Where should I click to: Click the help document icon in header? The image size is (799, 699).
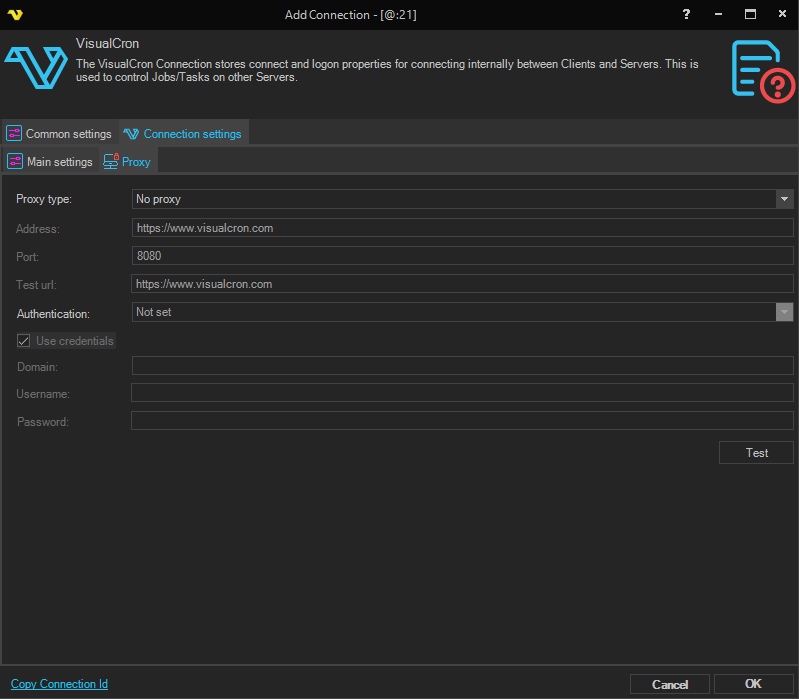(x=763, y=70)
